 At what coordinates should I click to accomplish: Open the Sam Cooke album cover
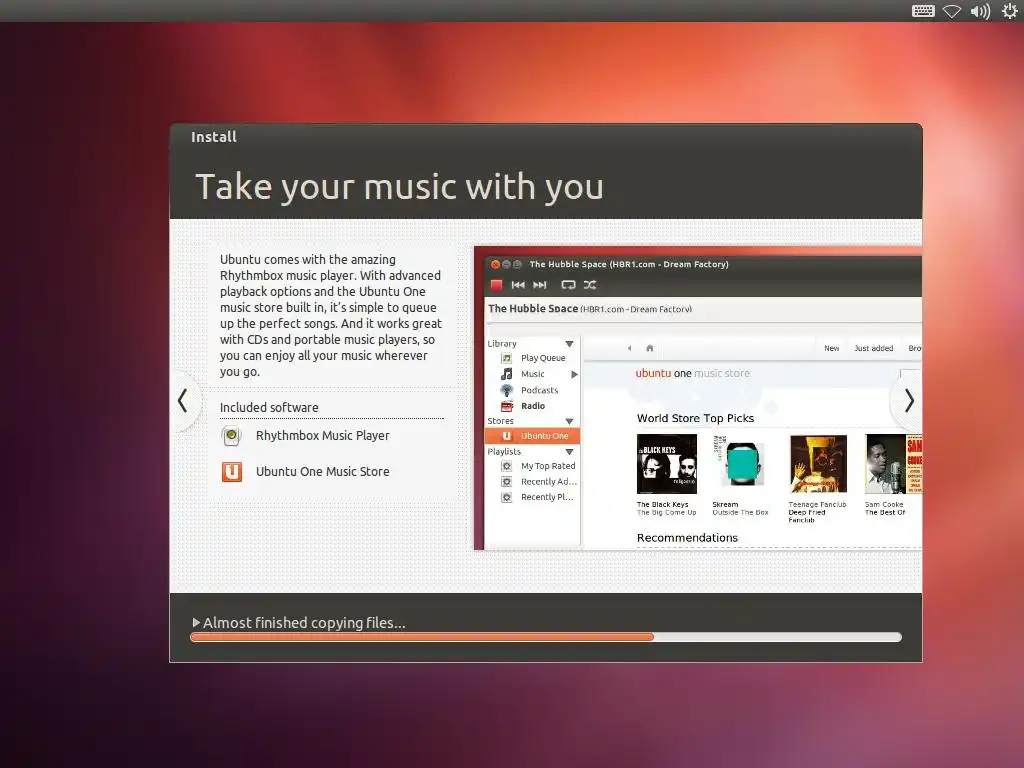click(x=893, y=464)
